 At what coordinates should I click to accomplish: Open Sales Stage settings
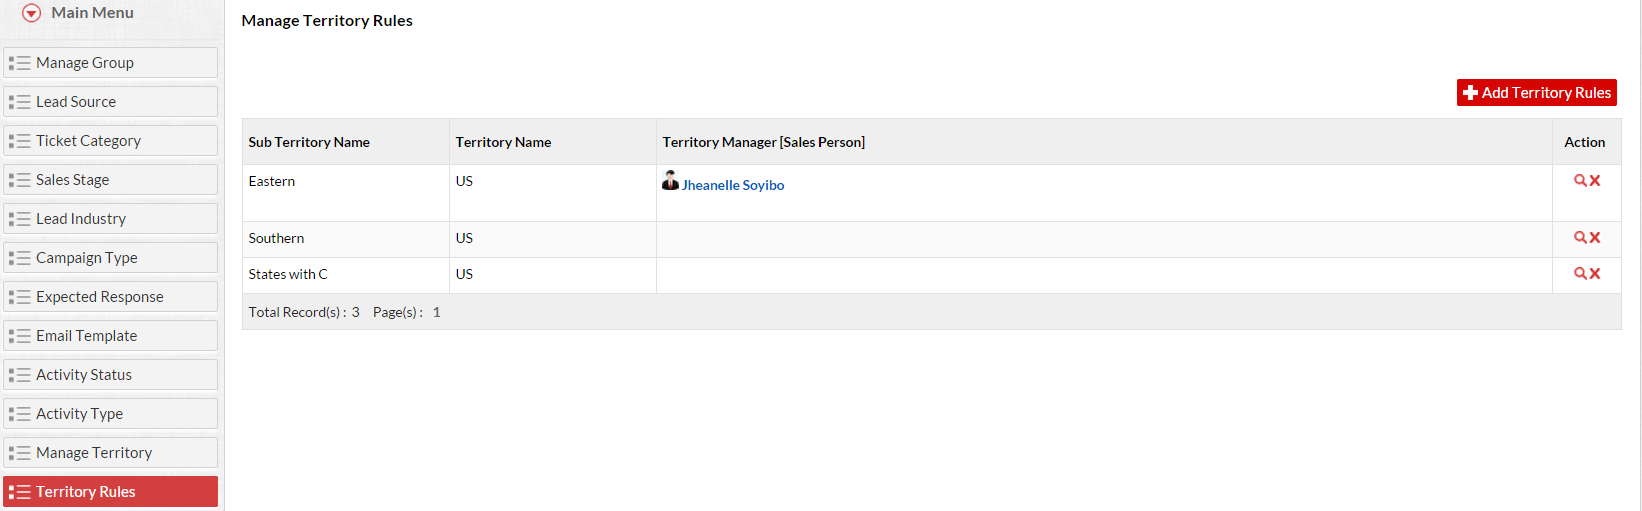pos(110,180)
